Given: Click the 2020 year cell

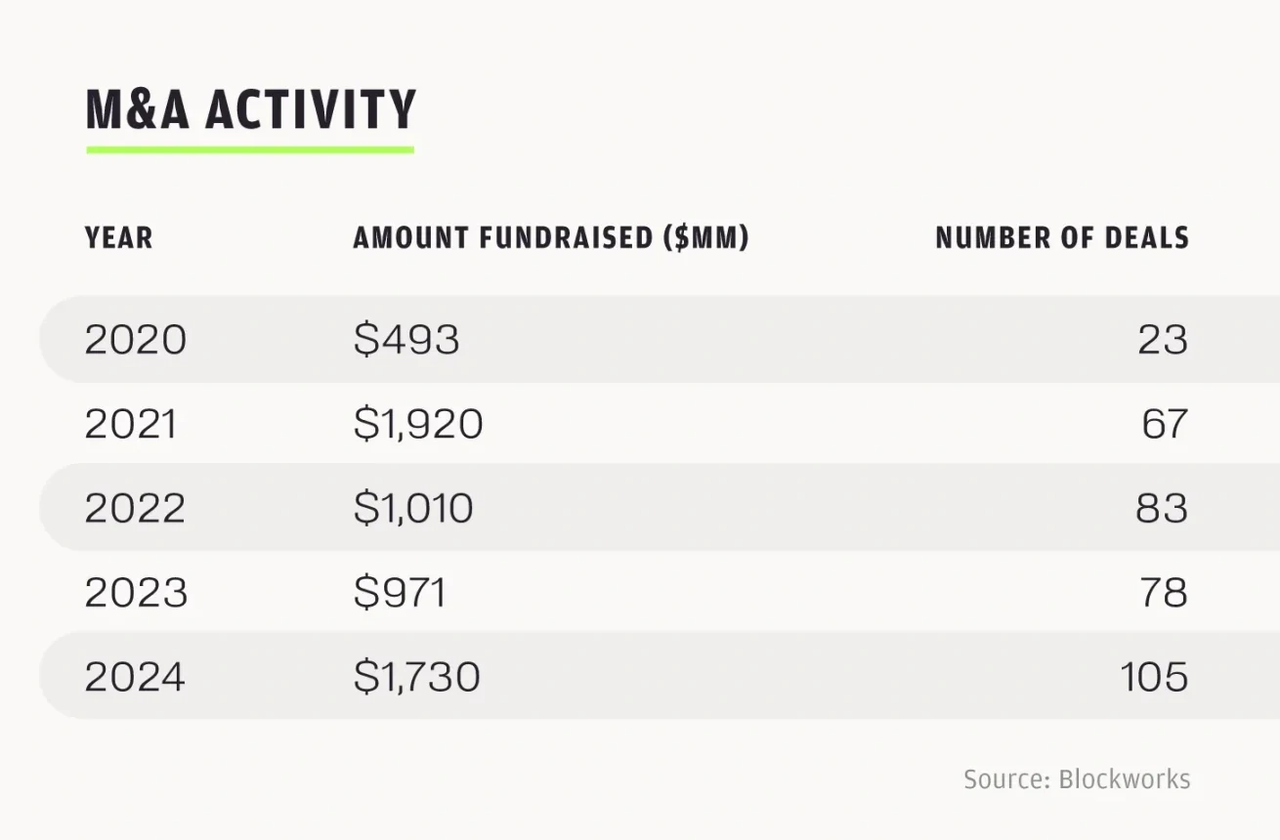Looking at the screenshot, I should coord(135,340).
